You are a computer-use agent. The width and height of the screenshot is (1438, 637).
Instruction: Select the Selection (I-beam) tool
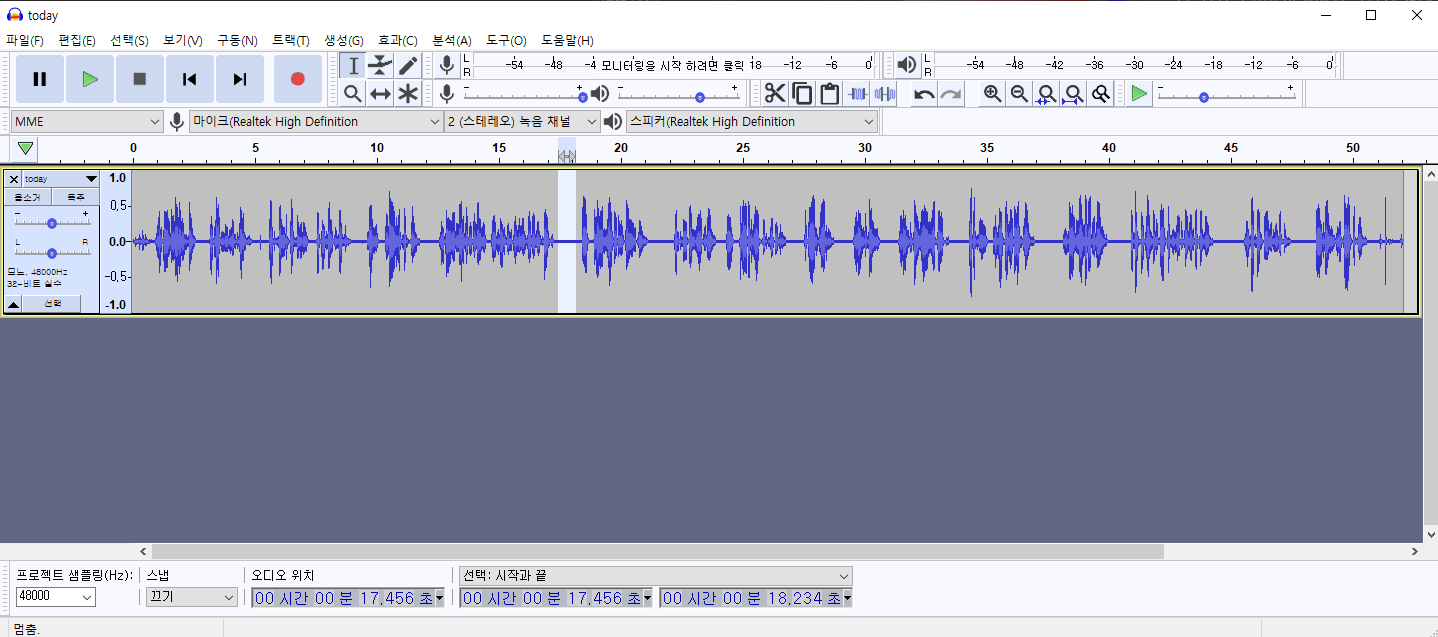coord(352,66)
